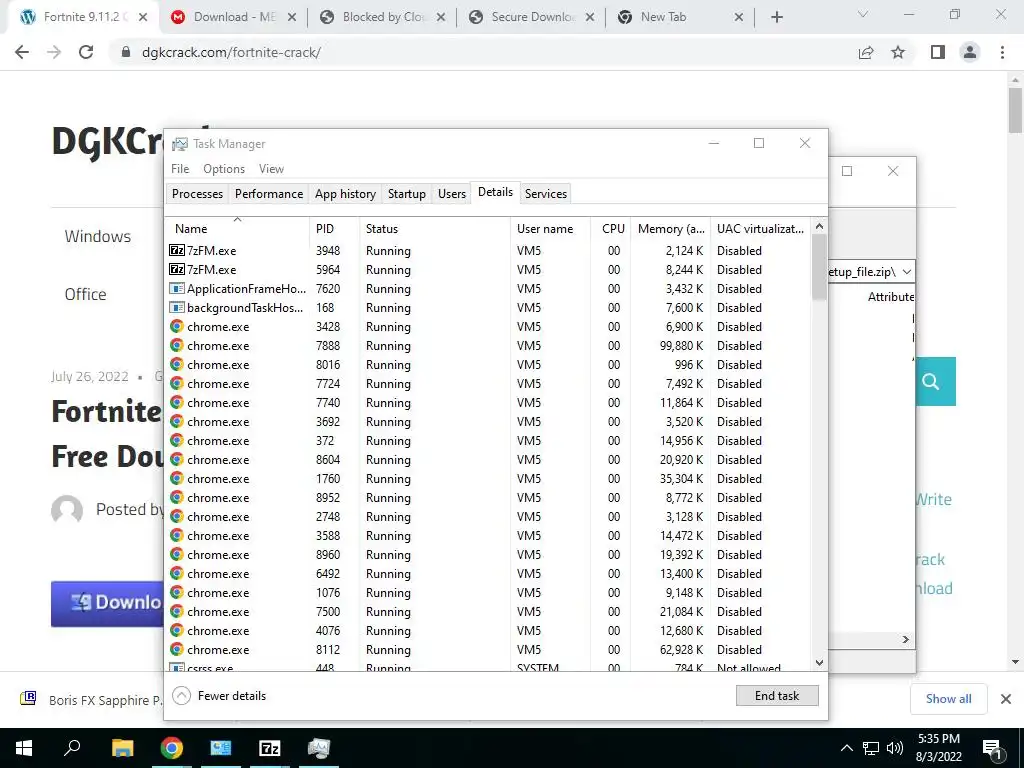The image size is (1024, 768).
Task: Open Chrome profile avatar
Action: click(x=970, y=52)
